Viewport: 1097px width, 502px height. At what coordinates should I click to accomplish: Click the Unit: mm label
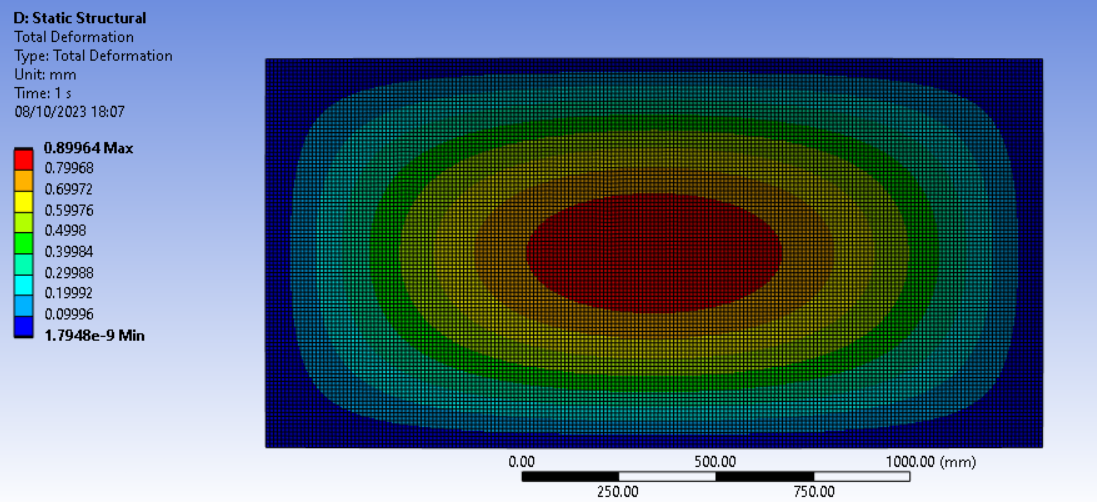45,74
